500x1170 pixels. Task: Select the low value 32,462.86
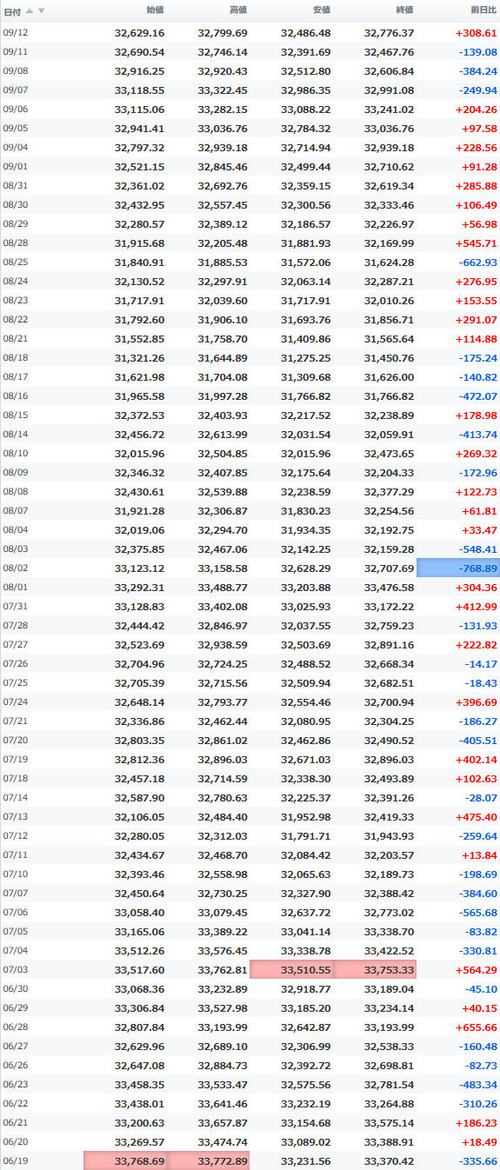point(306,740)
